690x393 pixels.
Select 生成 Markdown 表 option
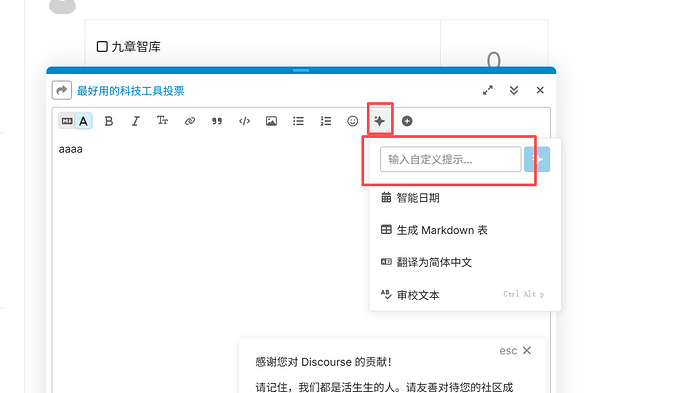tap(465, 230)
